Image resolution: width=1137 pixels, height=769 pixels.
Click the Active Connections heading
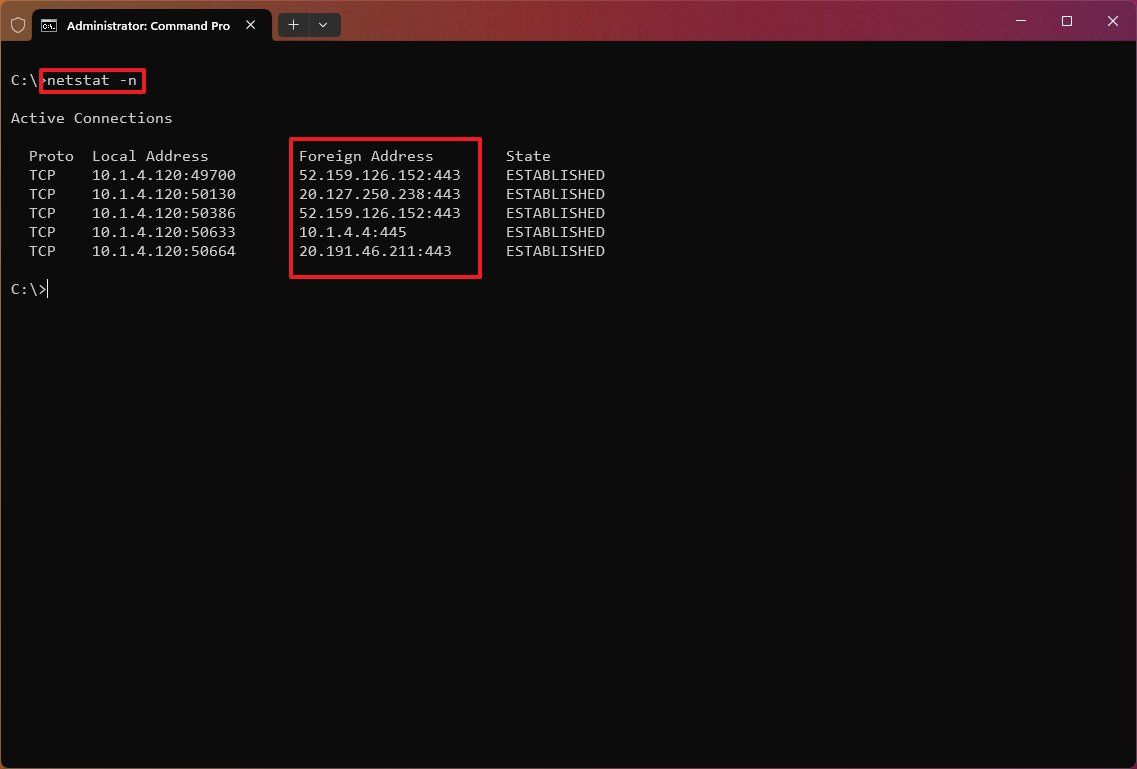[x=91, y=117]
